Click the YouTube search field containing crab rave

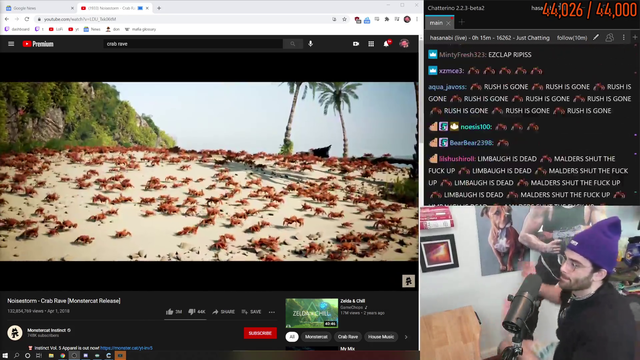pos(193,44)
